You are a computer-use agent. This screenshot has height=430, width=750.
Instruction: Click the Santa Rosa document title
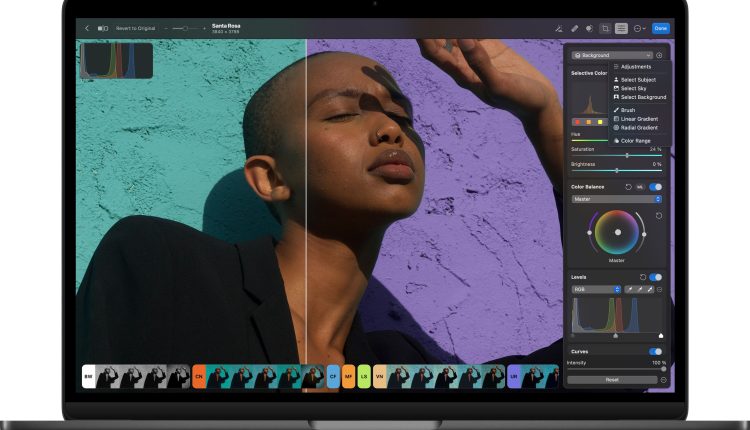(226, 26)
